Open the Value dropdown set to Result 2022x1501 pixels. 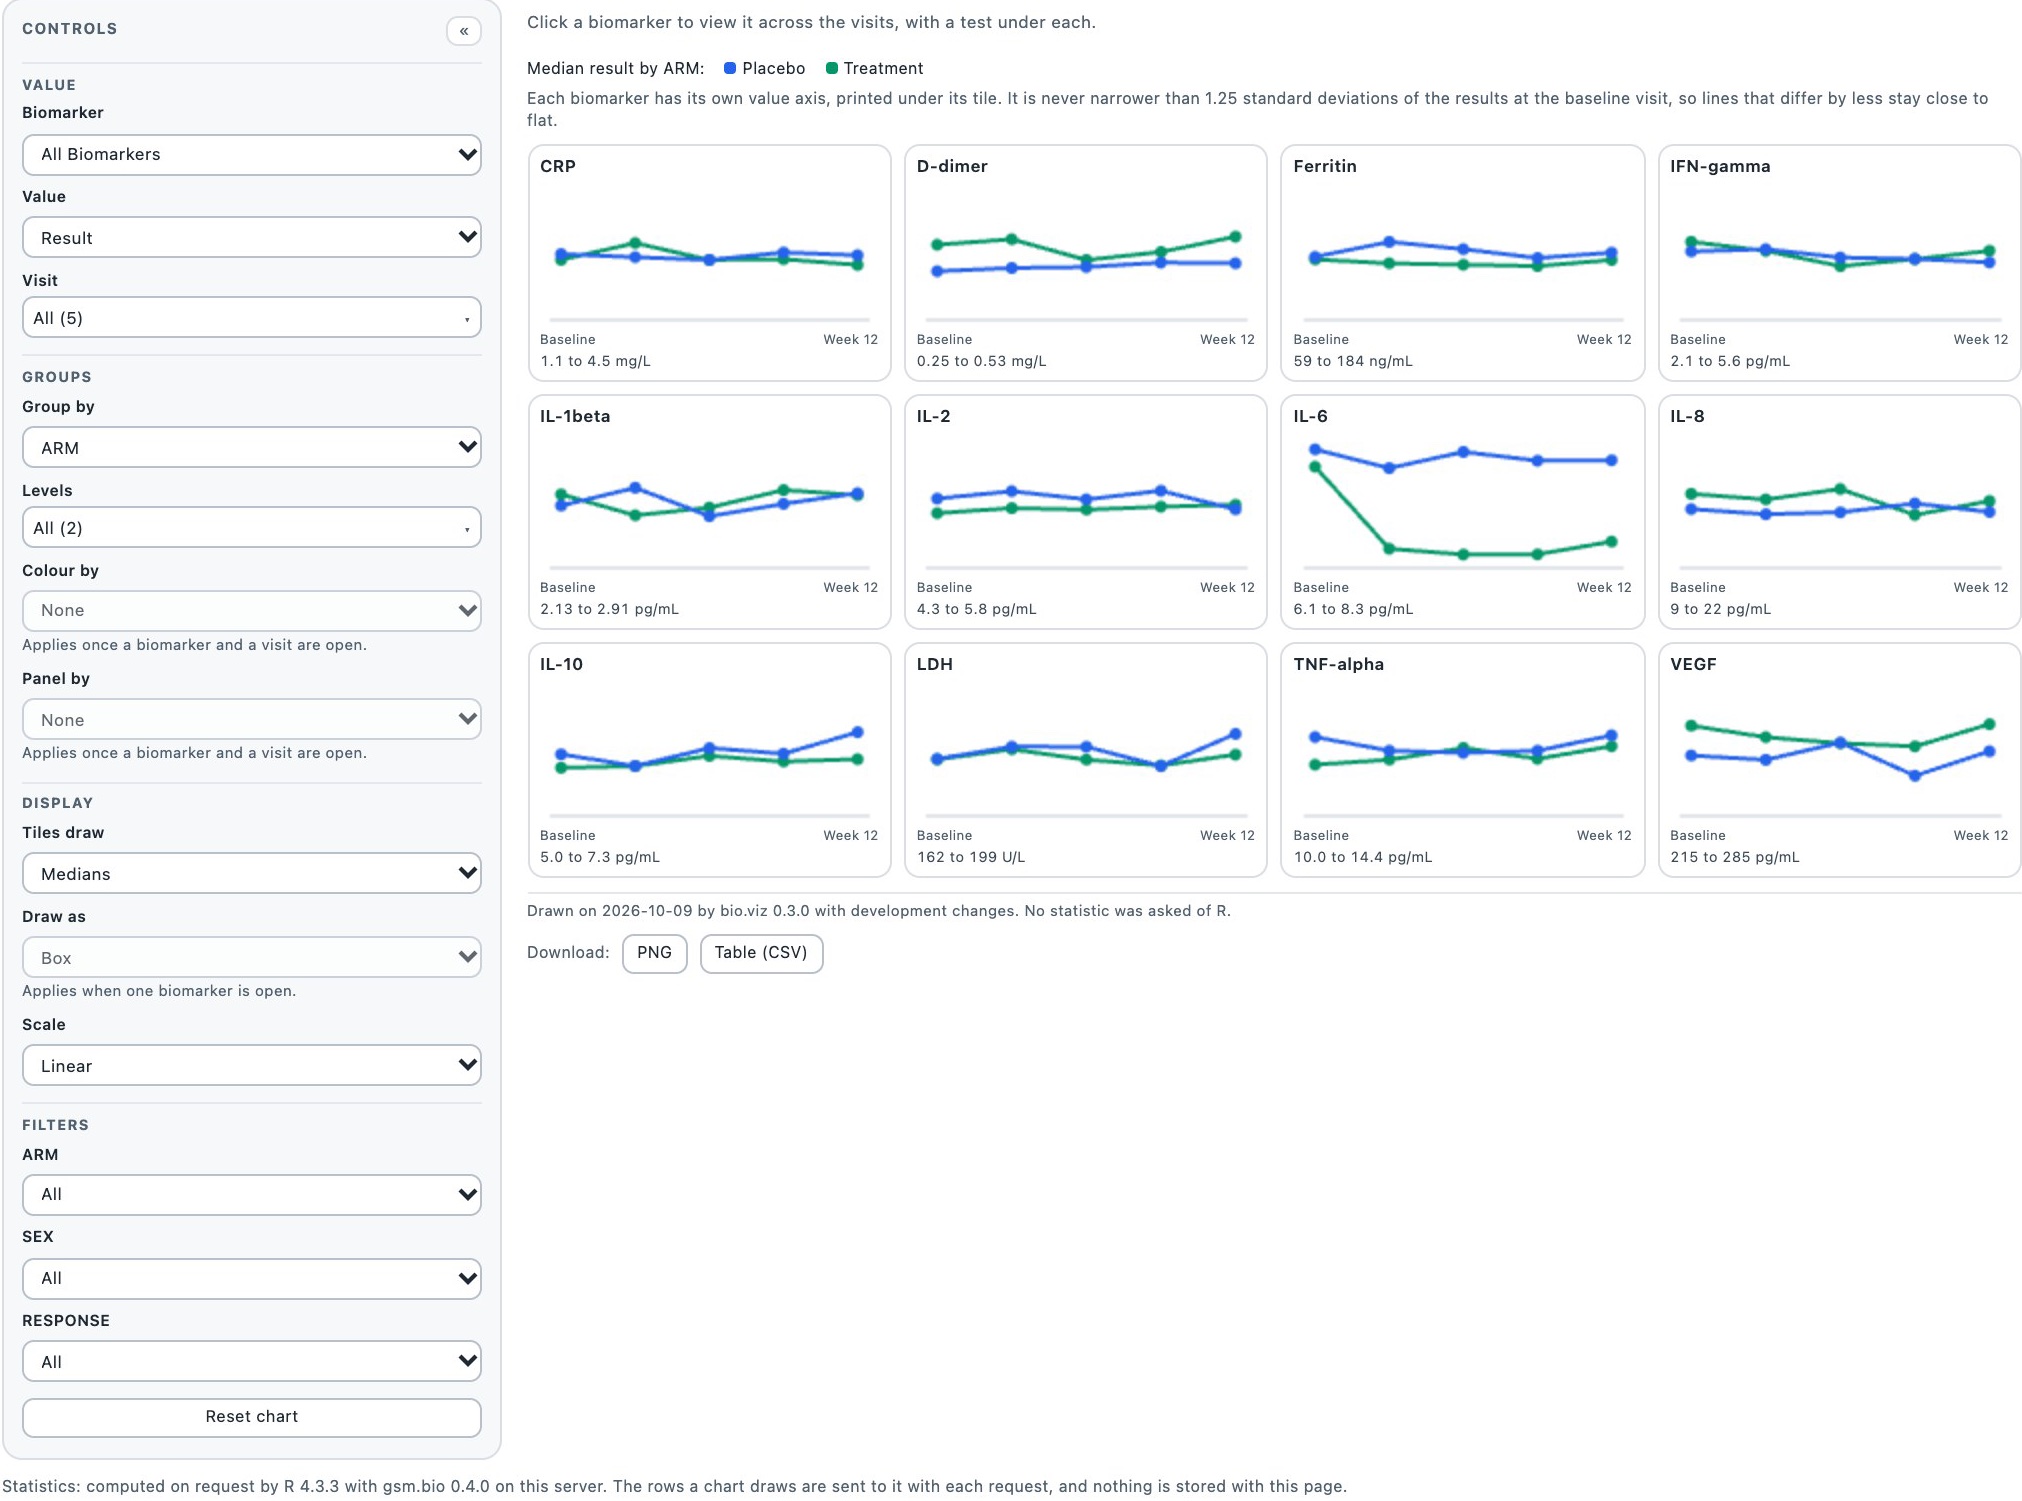point(252,238)
